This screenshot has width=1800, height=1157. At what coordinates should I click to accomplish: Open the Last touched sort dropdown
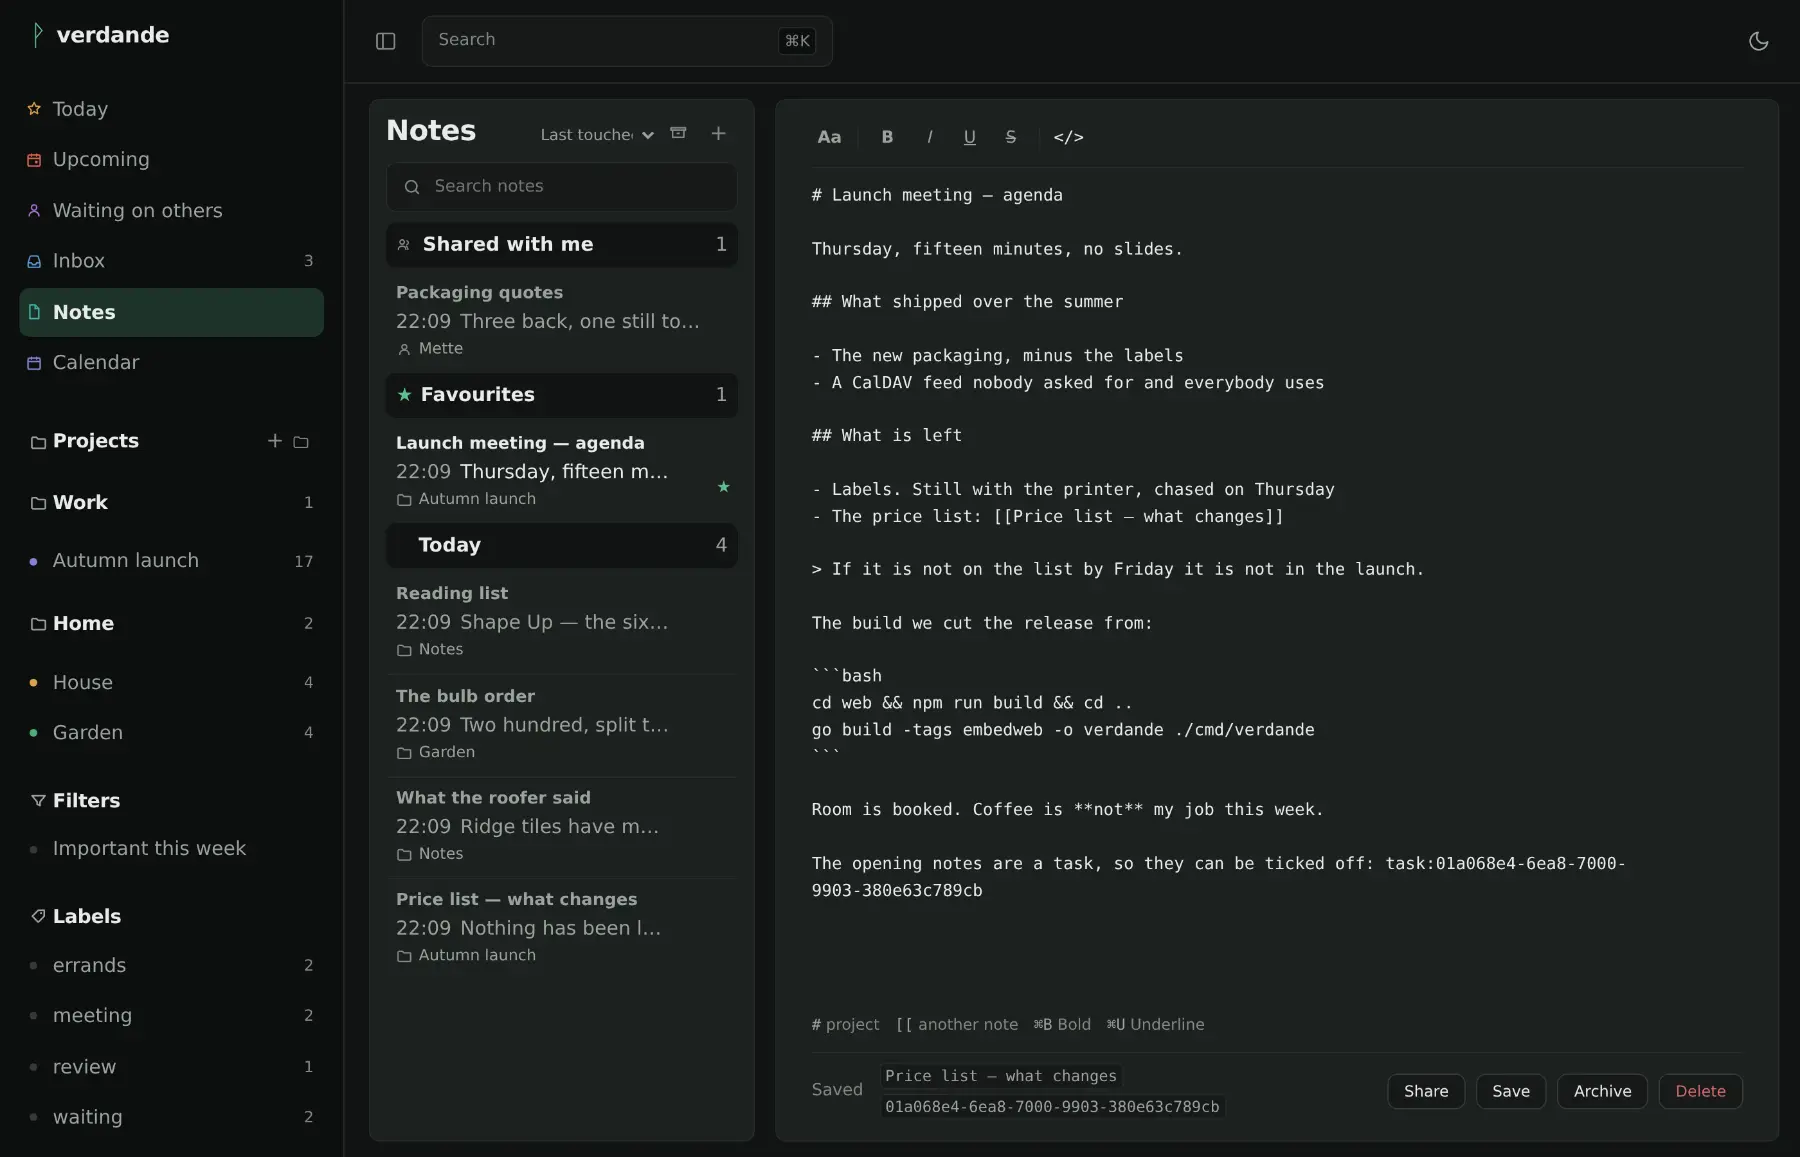[597, 134]
